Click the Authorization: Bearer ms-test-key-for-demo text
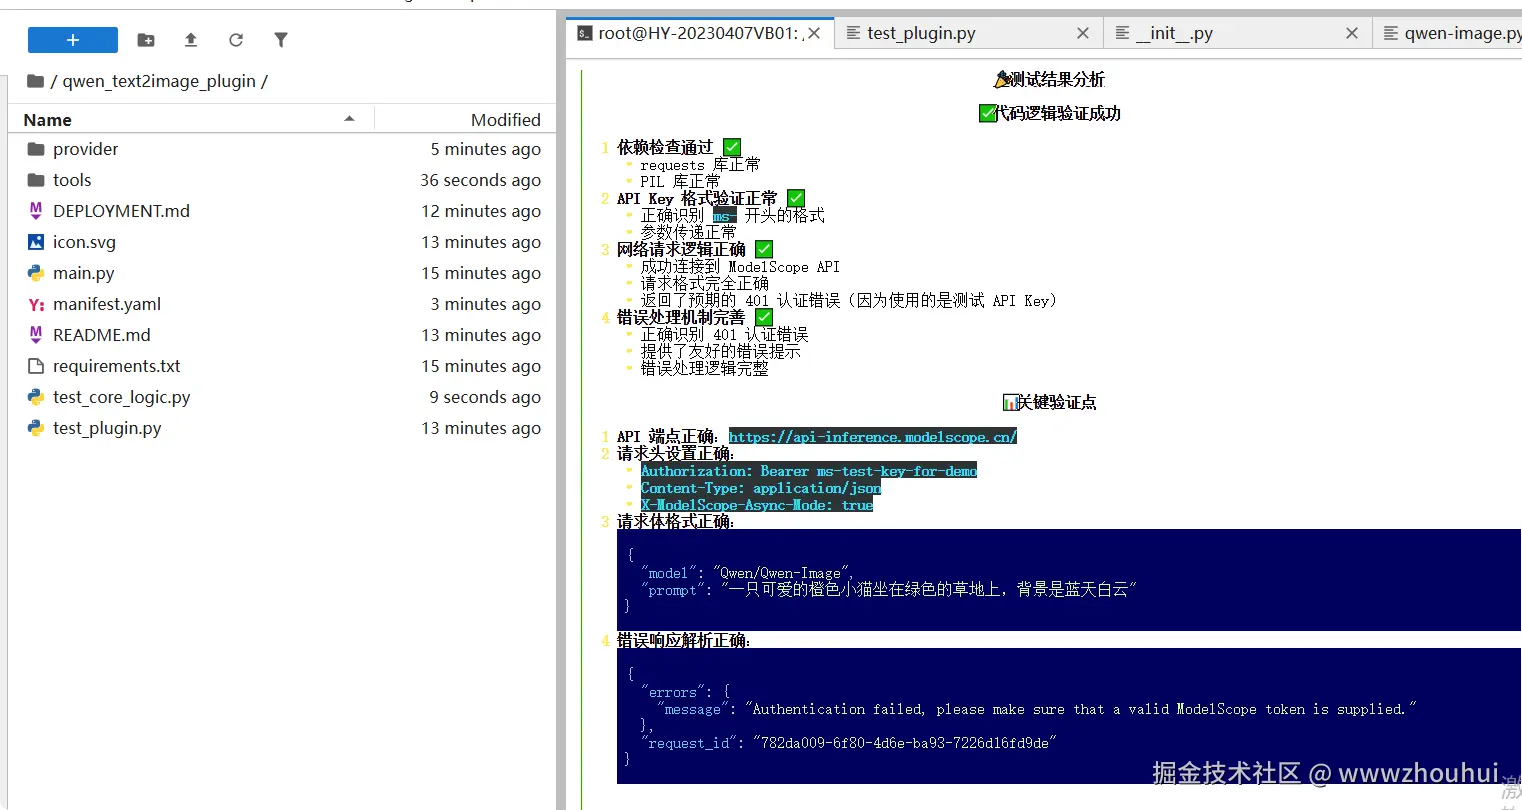The image size is (1522, 810). (809, 470)
